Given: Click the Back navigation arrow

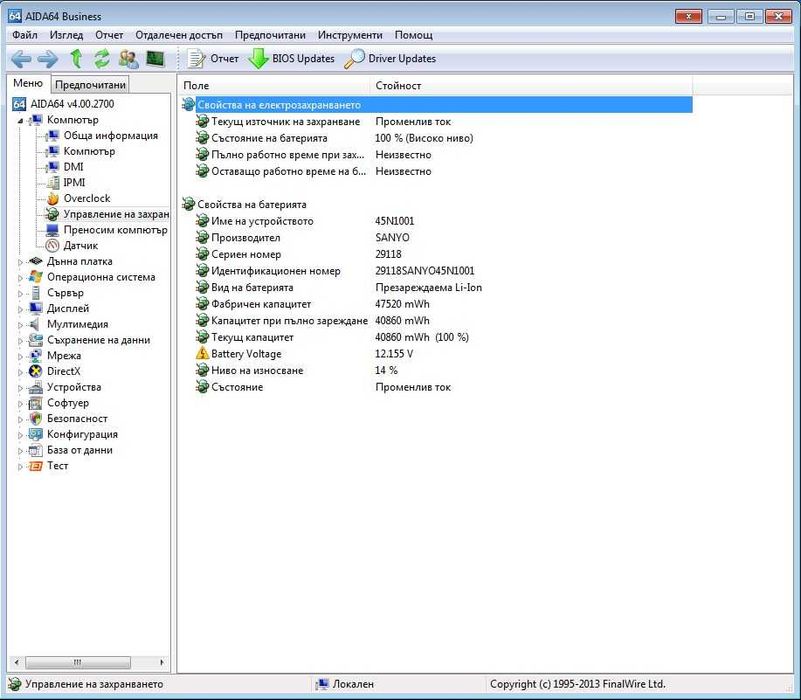Looking at the screenshot, I should tap(21, 59).
